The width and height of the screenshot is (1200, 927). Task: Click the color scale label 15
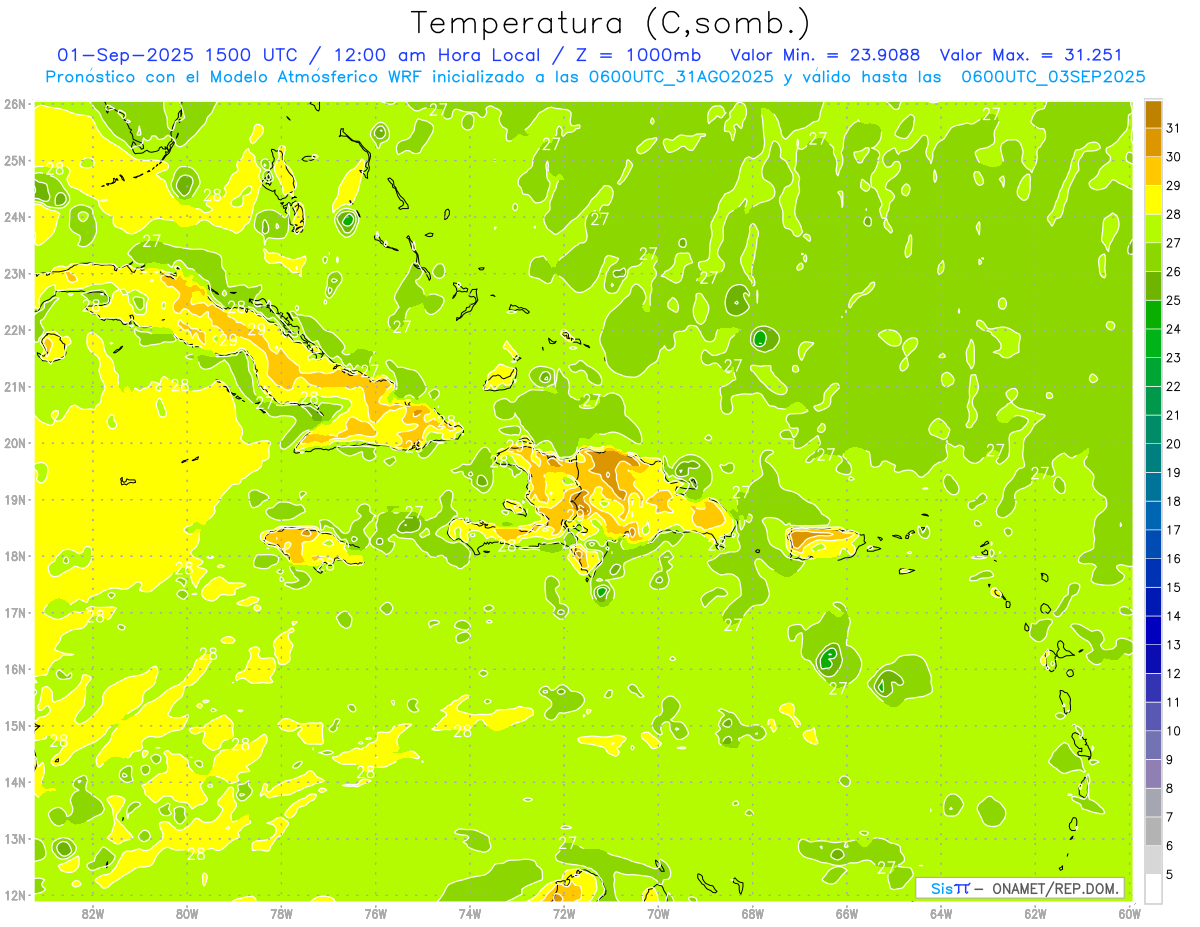1173,587
